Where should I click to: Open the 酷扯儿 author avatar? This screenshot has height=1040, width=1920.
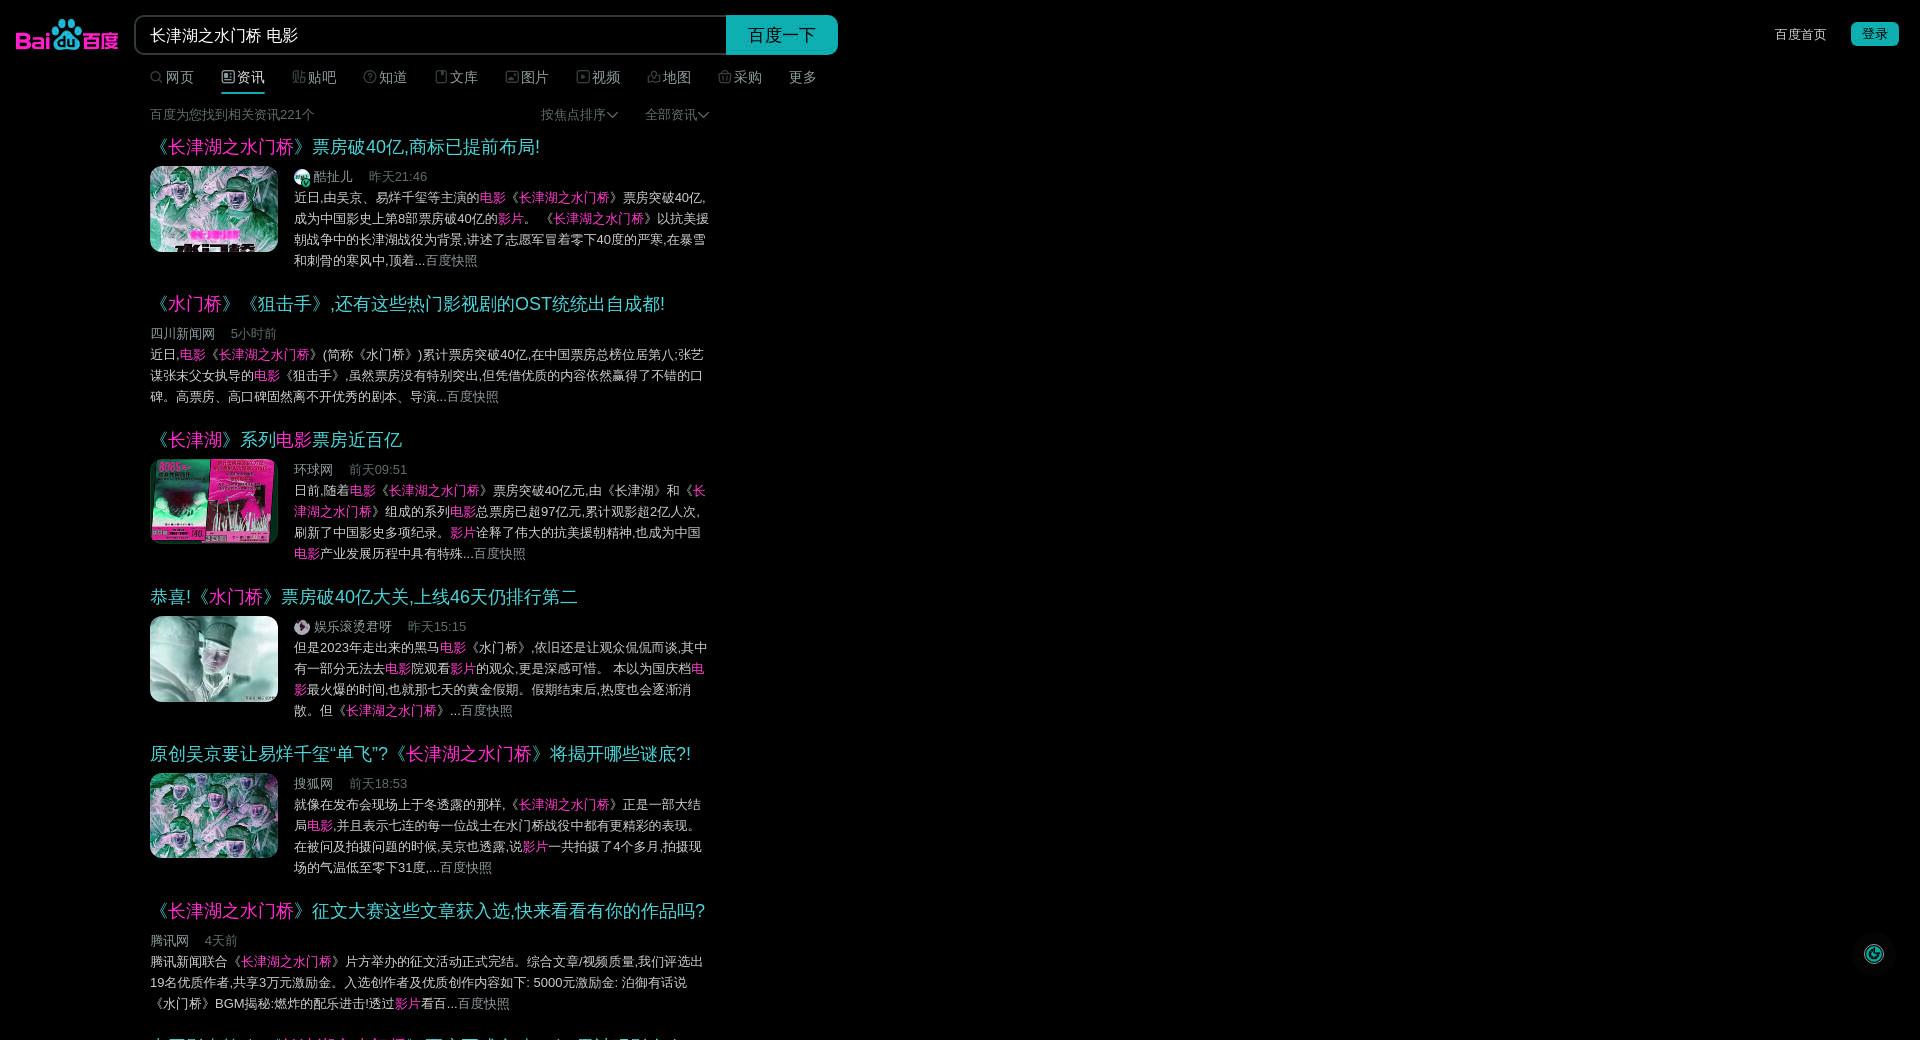(302, 177)
